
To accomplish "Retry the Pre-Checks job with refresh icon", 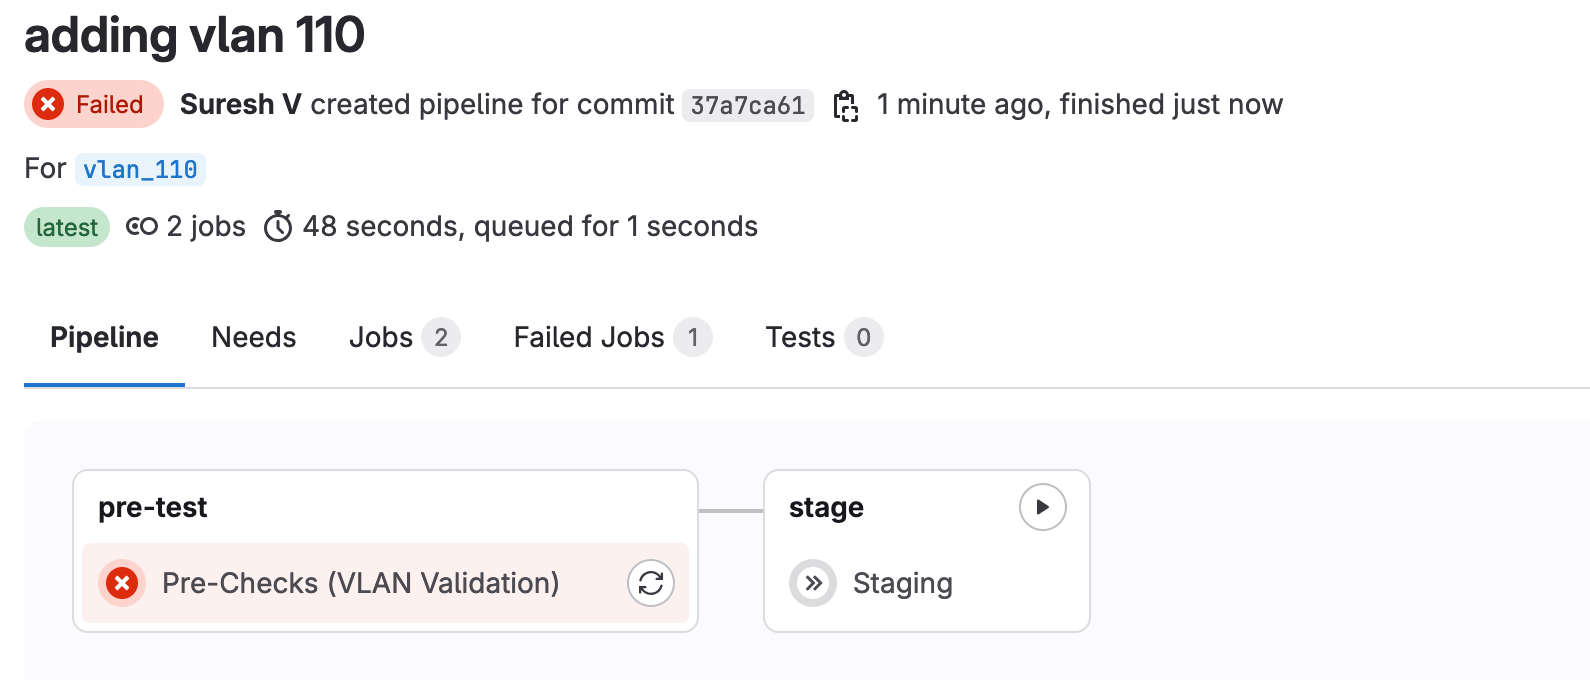I will (651, 583).
